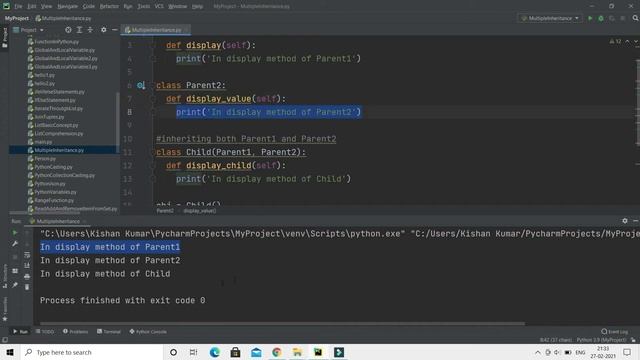Image resolution: width=640 pixels, height=360 pixels.
Task: Open the TODO tool window tab
Action: [x=45, y=331]
